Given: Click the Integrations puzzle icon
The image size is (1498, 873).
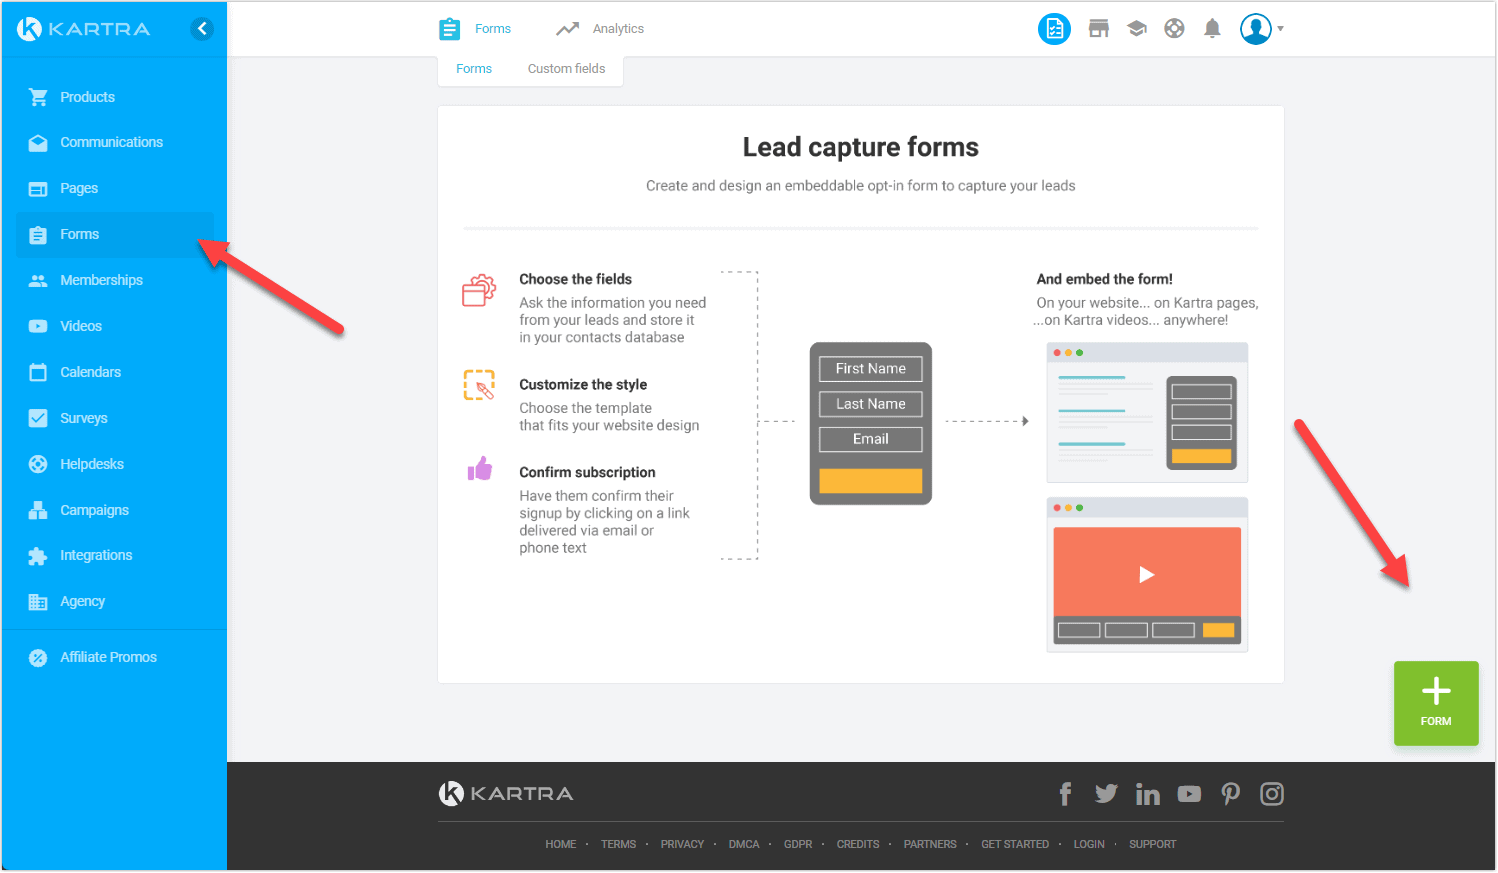Looking at the screenshot, I should (x=38, y=556).
